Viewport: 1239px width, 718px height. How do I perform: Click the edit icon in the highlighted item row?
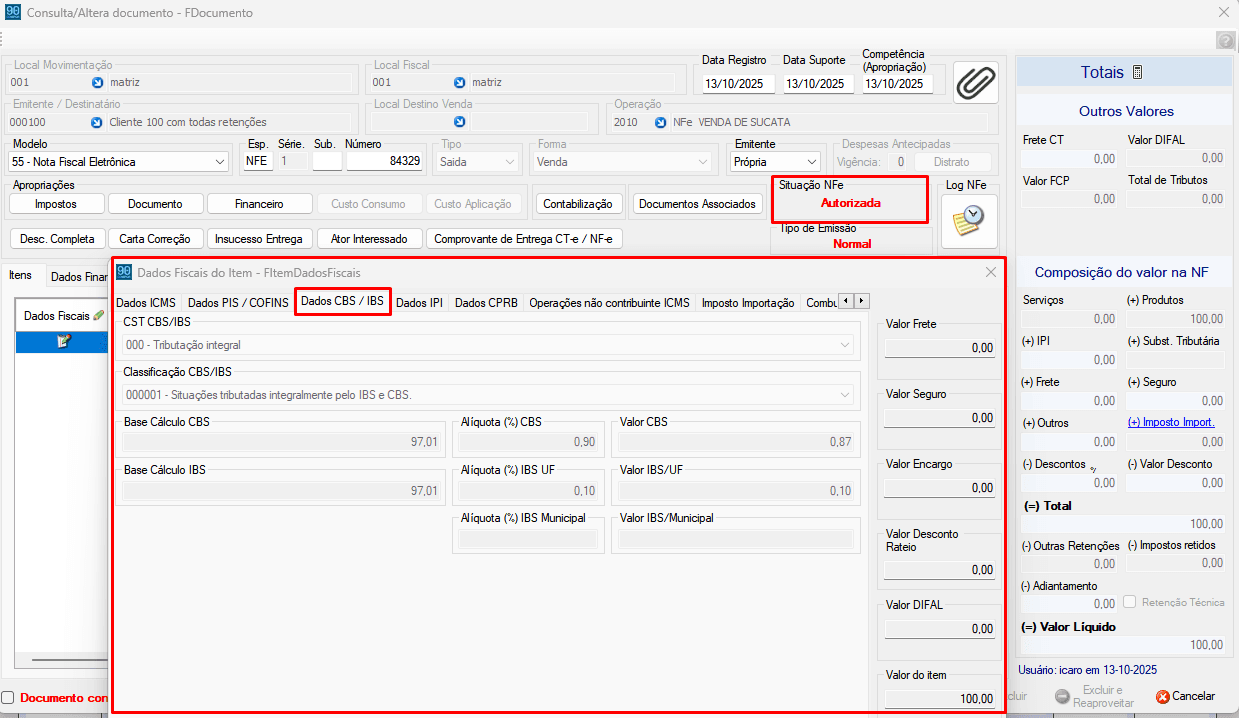click(x=64, y=341)
